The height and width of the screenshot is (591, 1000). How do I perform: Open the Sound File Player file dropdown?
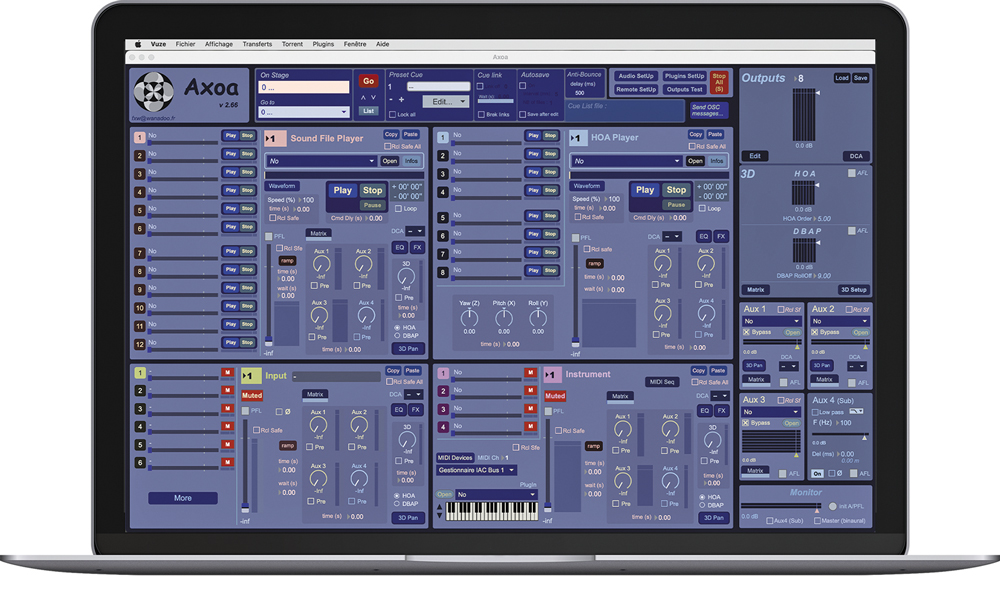tap(321, 161)
